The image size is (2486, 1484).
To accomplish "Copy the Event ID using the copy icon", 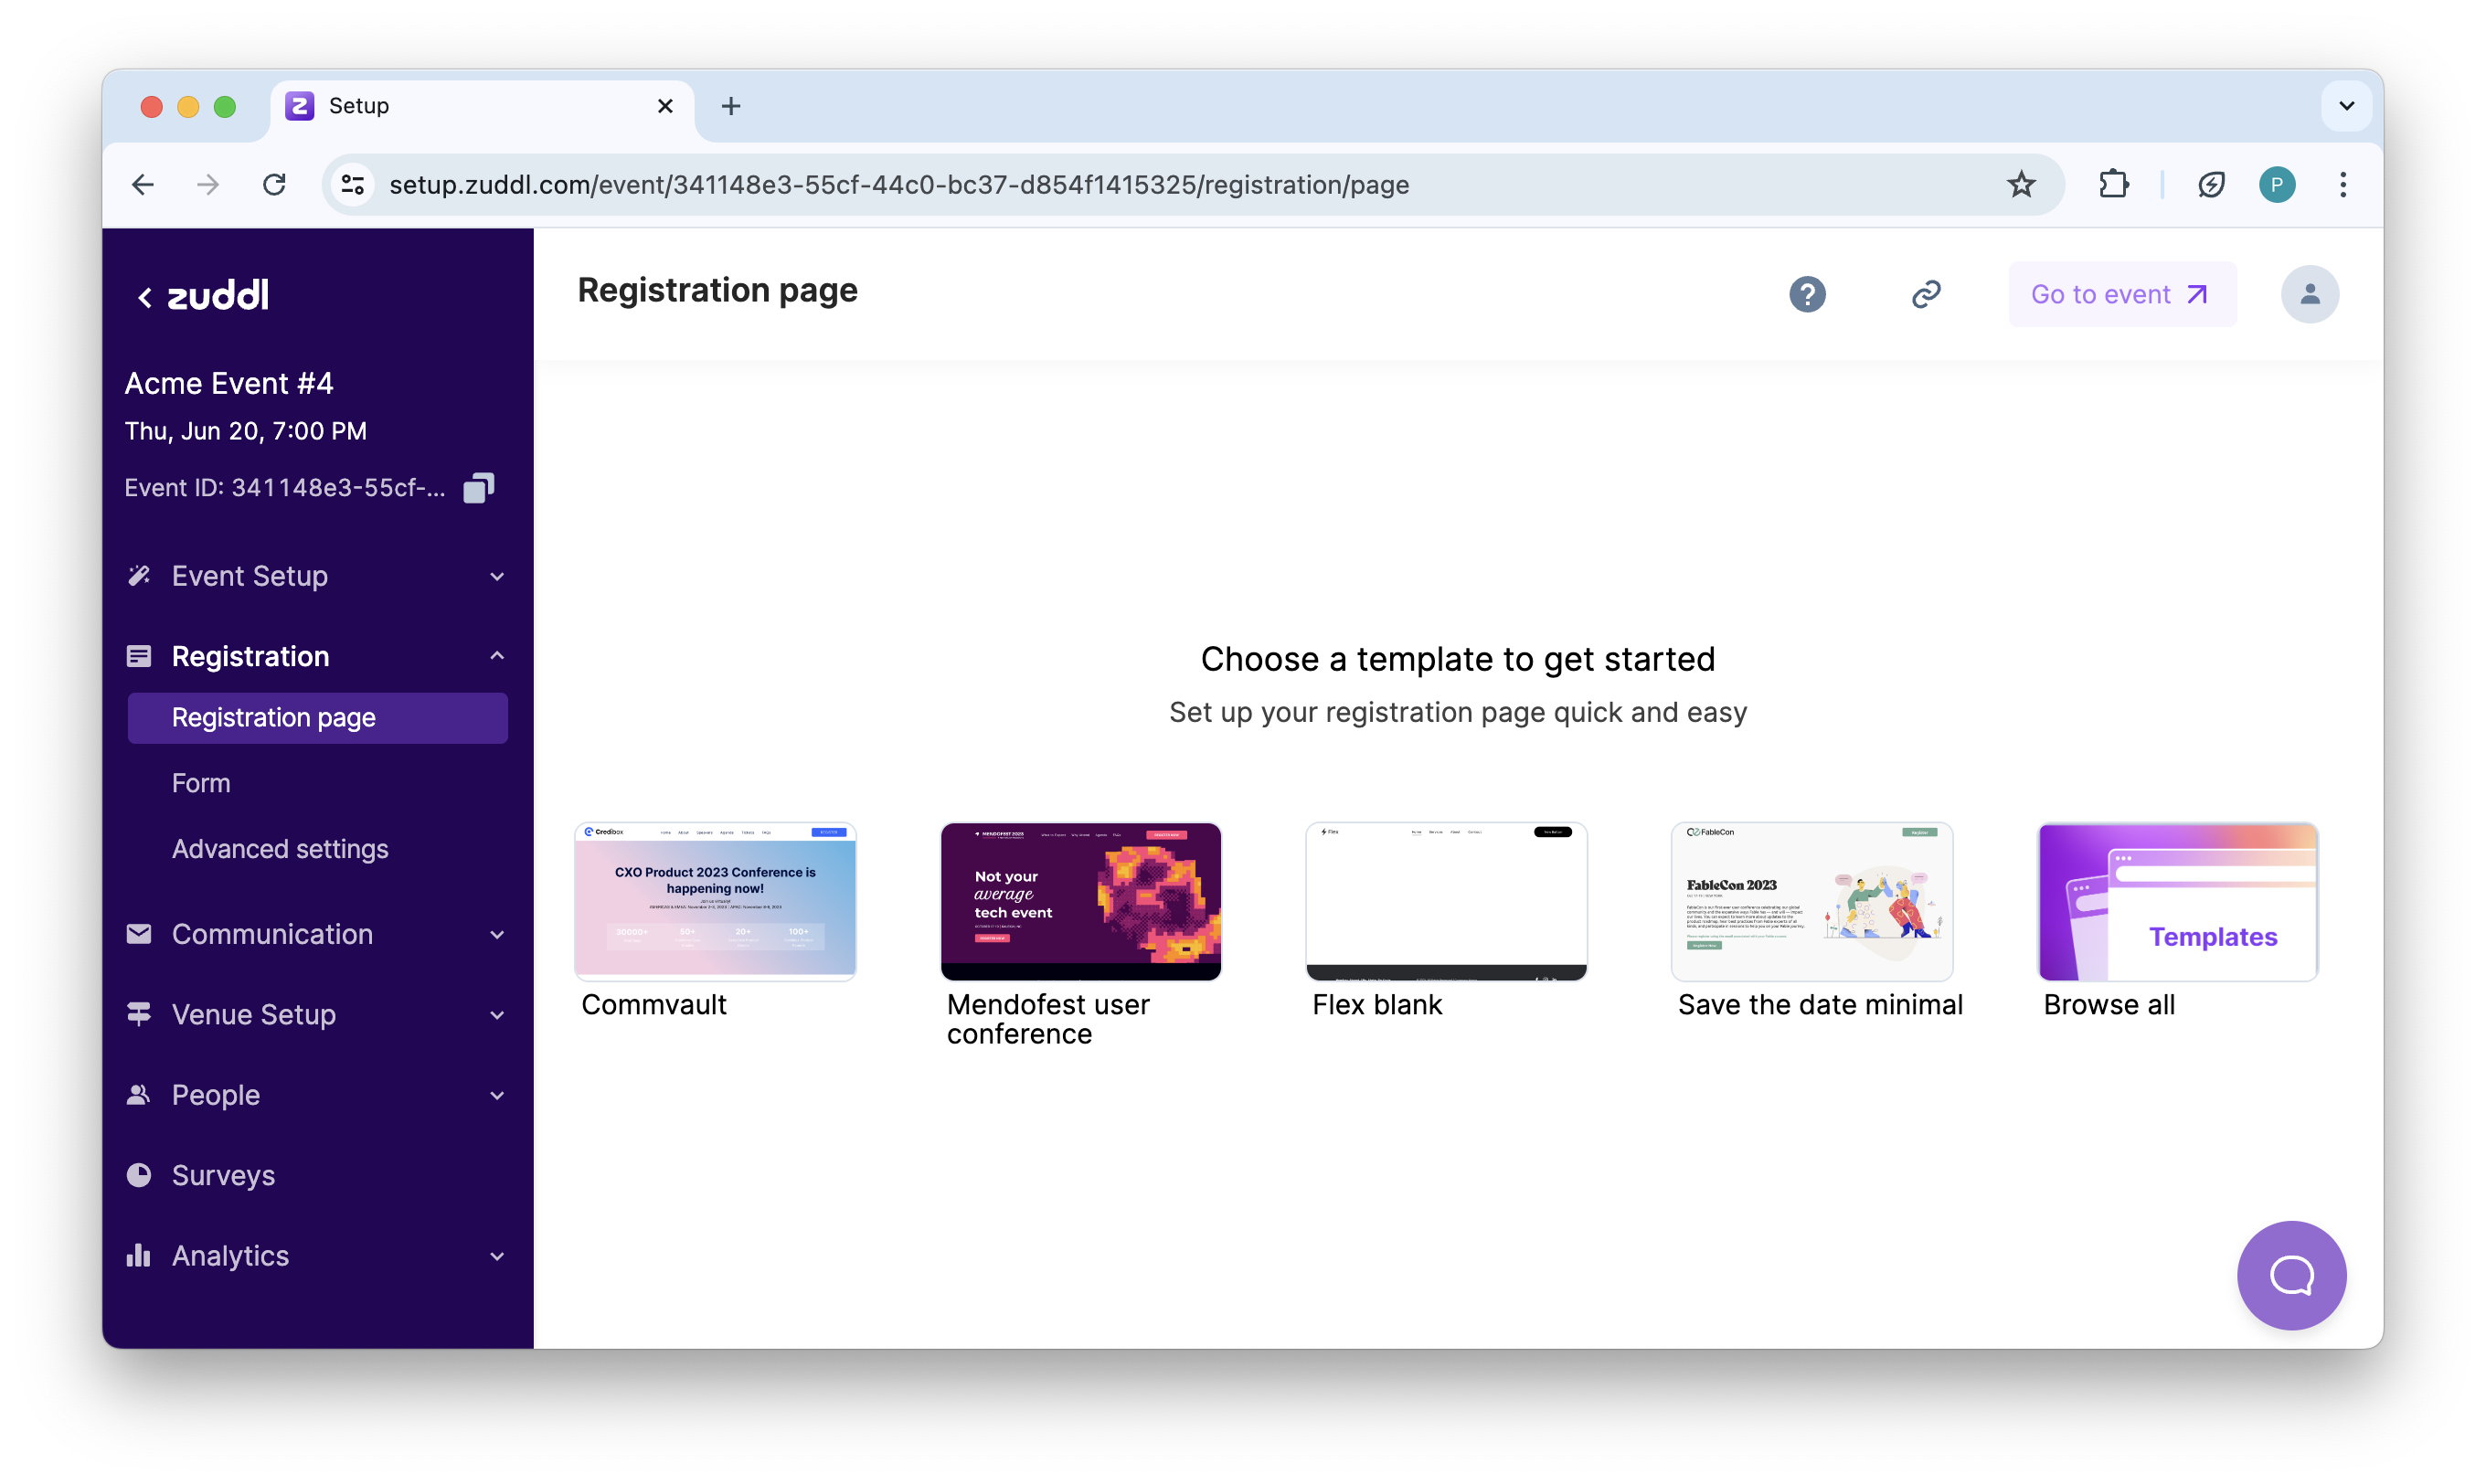I will point(479,488).
